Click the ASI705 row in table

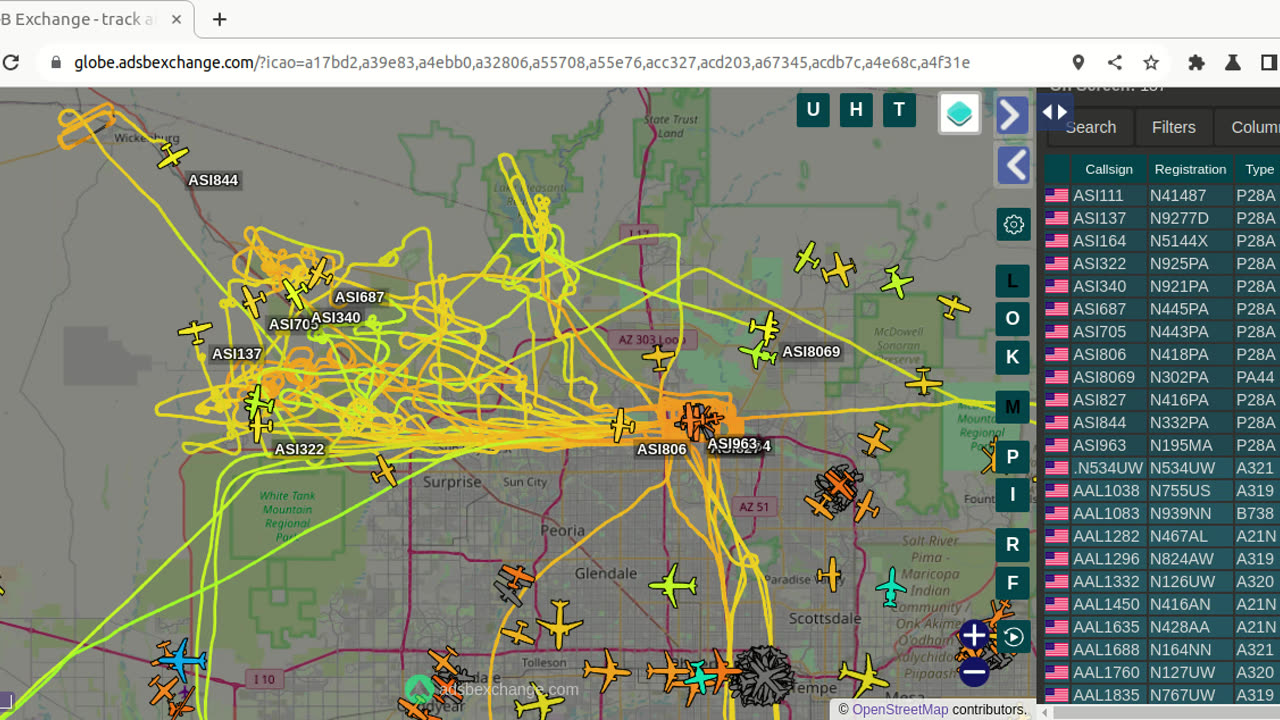point(1161,332)
